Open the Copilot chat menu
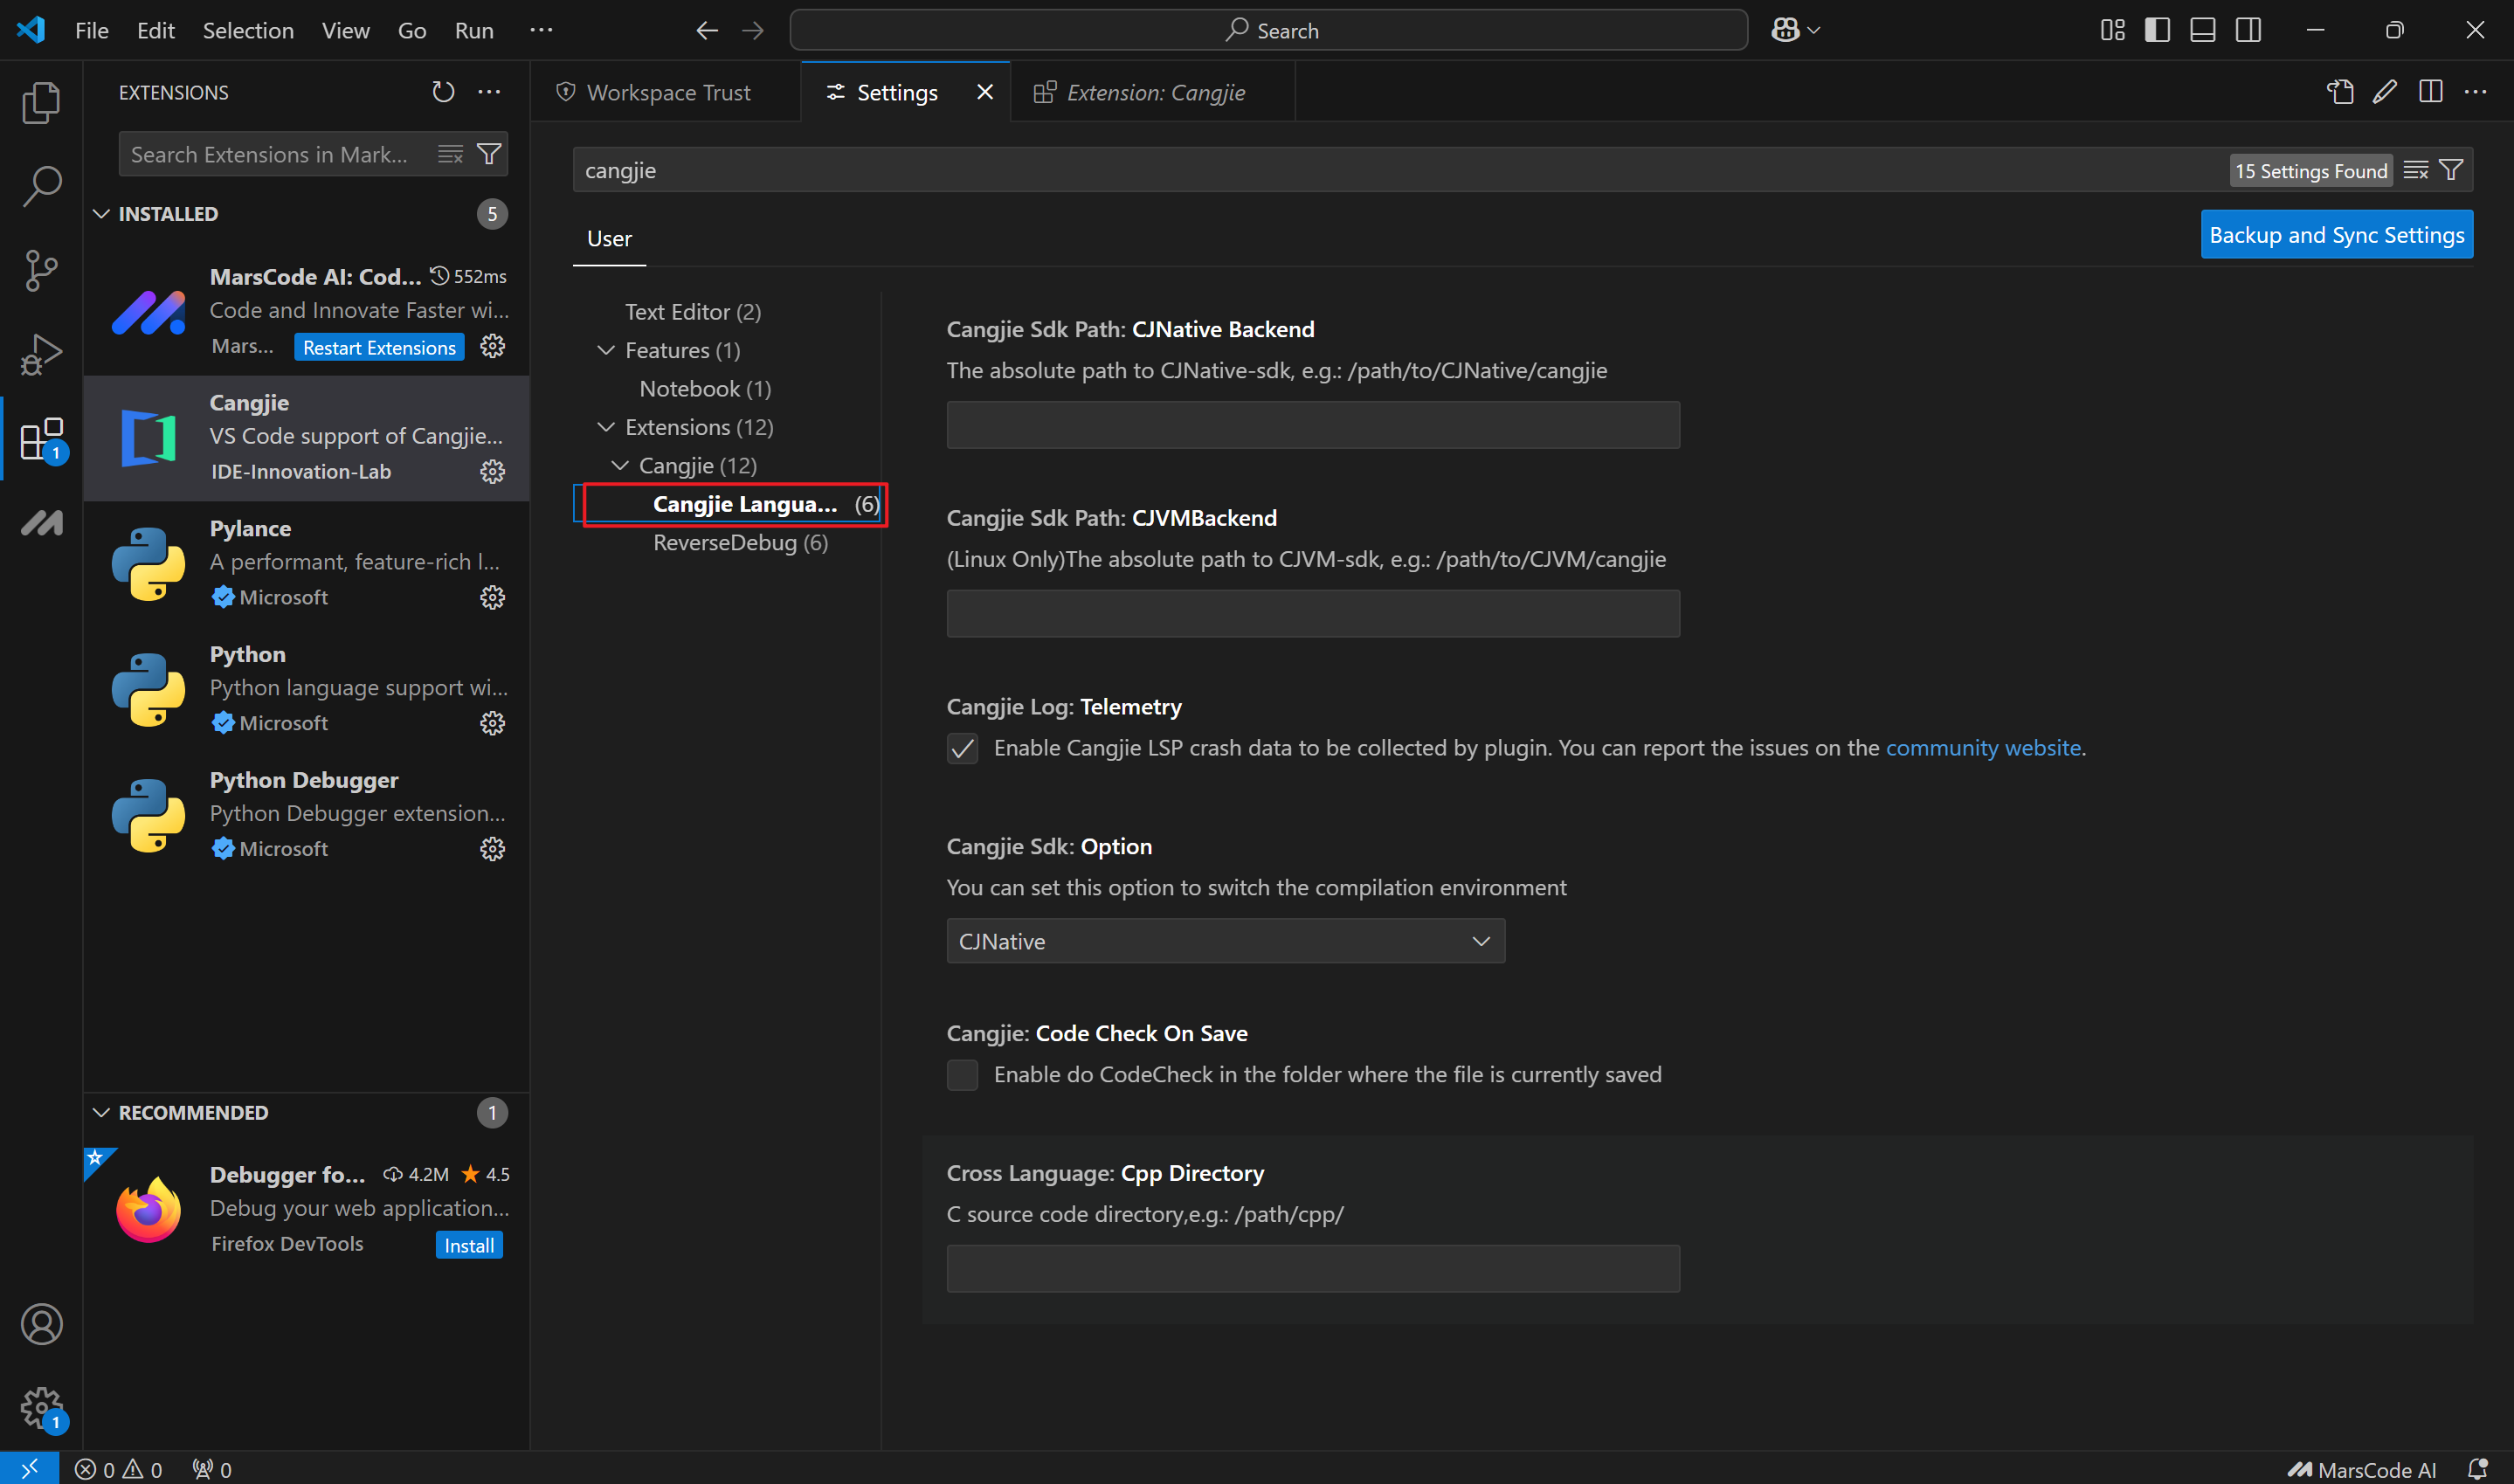This screenshot has width=2514, height=1484. pos(1795,30)
